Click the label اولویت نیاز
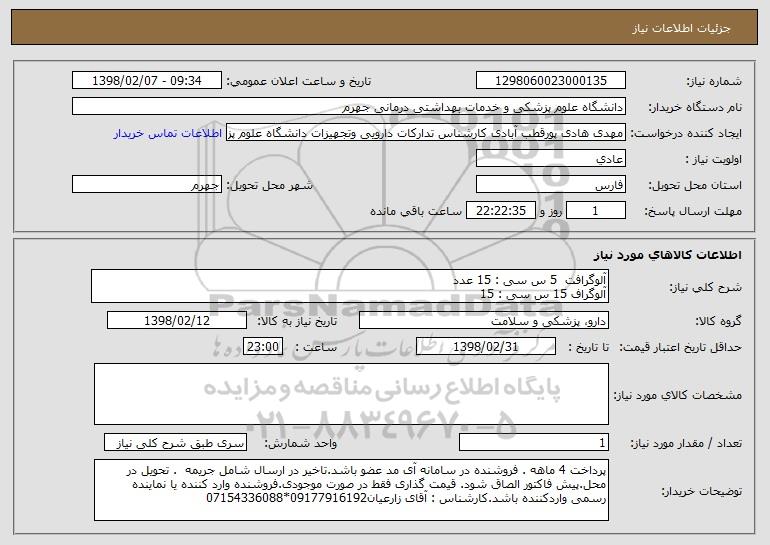The height and width of the screenshot is (545, 770). [x=714, y=160]
